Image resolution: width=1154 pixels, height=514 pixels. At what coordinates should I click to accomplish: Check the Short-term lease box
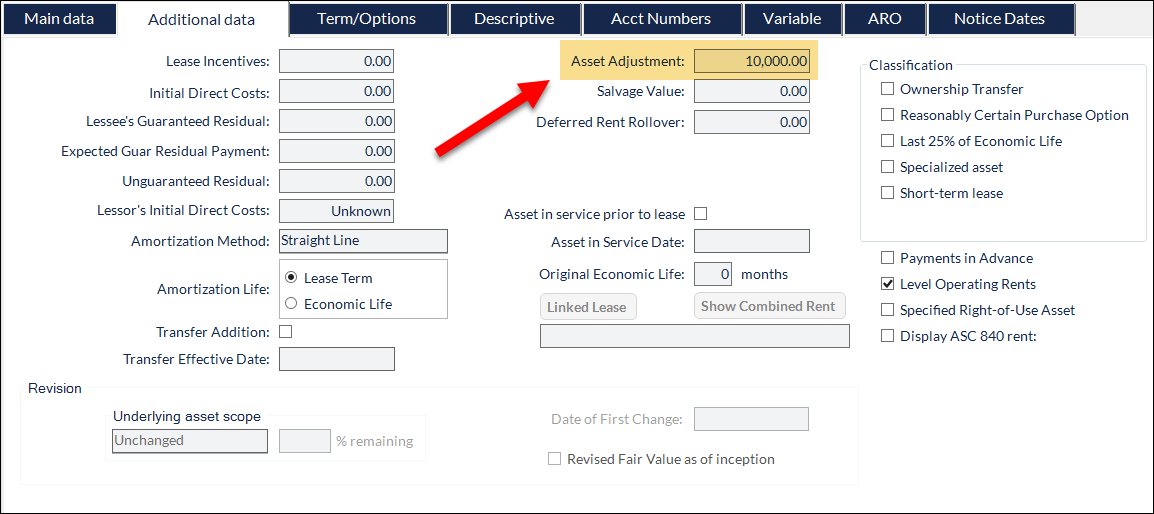887,193
